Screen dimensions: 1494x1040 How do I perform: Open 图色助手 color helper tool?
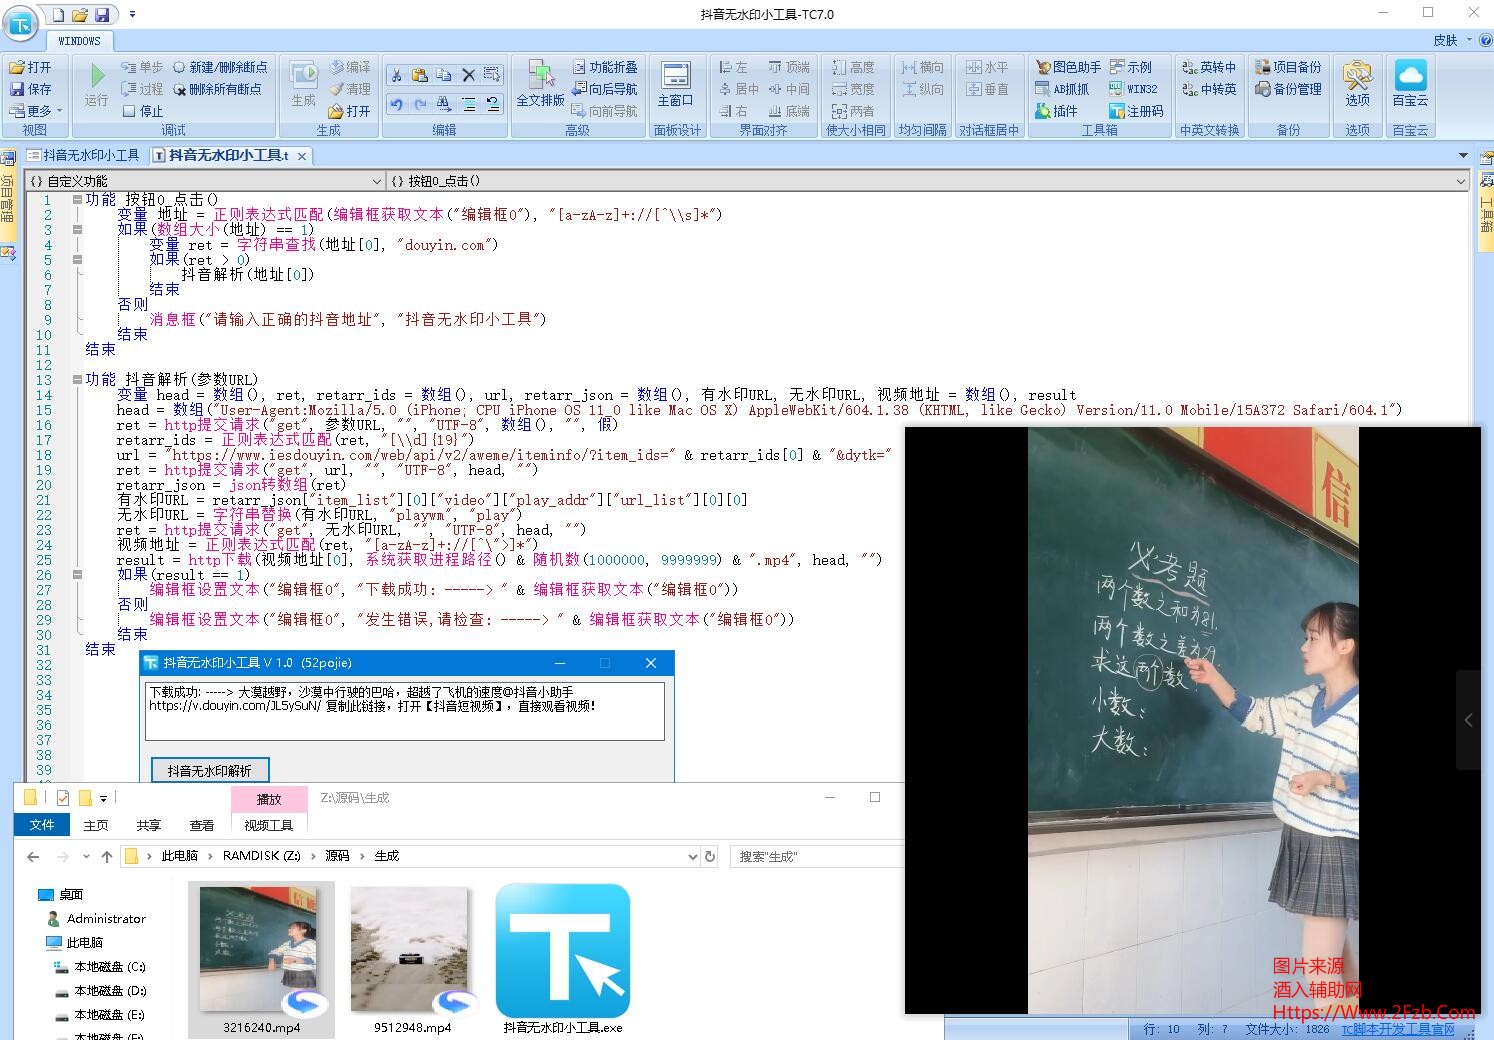(x=1068, y=67)
